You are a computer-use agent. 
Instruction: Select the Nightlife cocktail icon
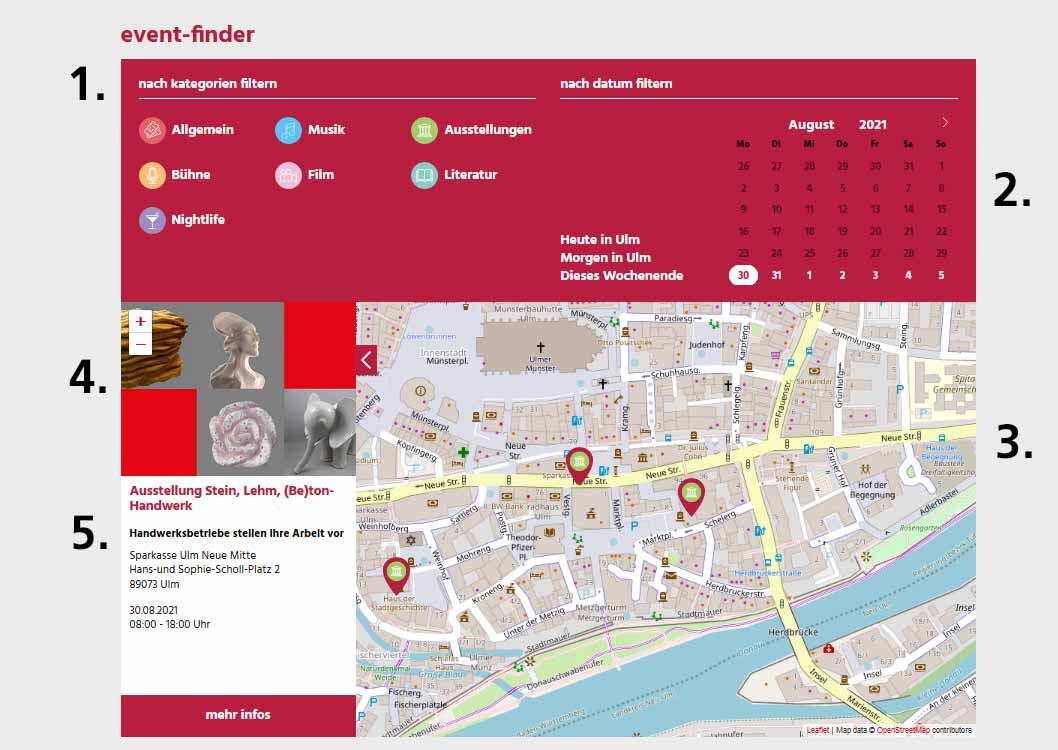click(x=152, y=220)
